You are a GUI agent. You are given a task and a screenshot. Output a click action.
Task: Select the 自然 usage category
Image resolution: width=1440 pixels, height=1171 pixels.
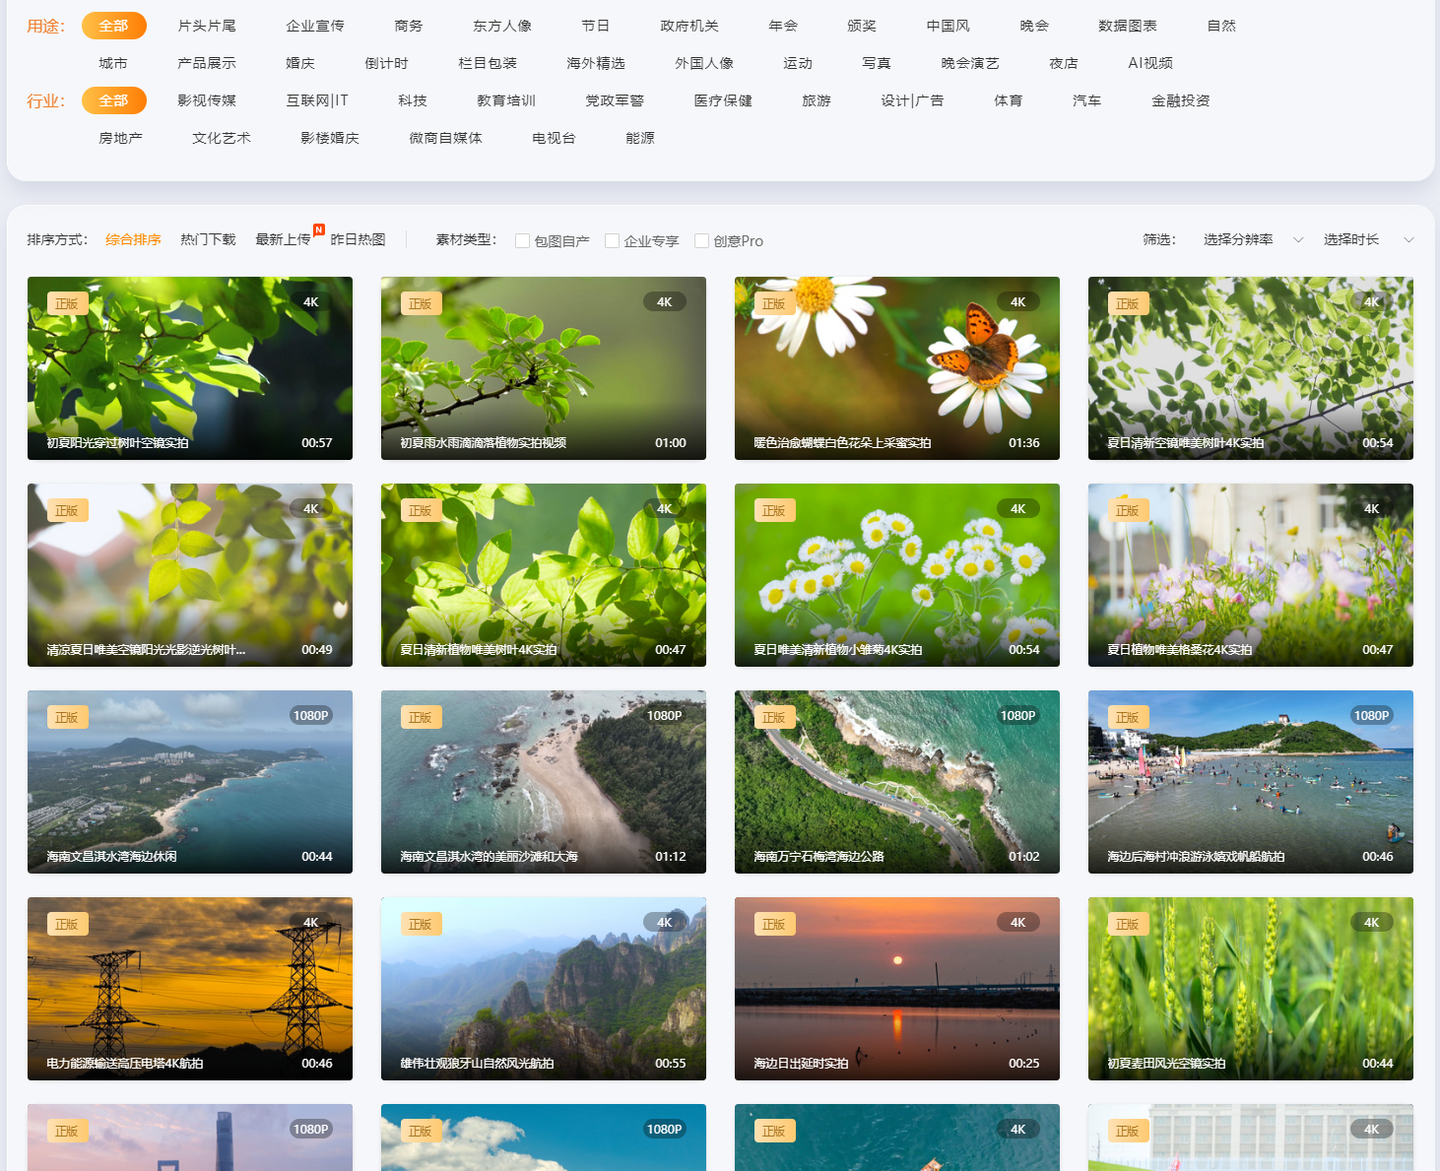click(1221, 26)
